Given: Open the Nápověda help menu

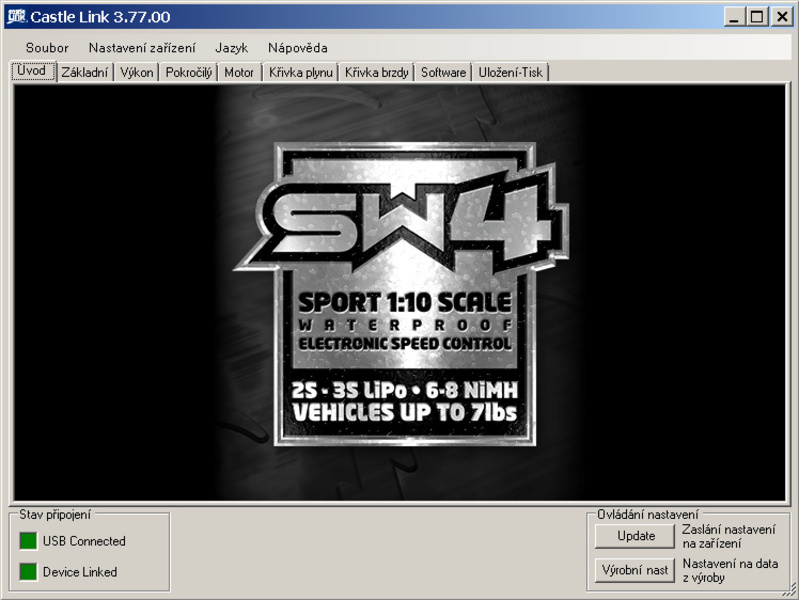Looking at the screenshot, I should click(298, 48).
